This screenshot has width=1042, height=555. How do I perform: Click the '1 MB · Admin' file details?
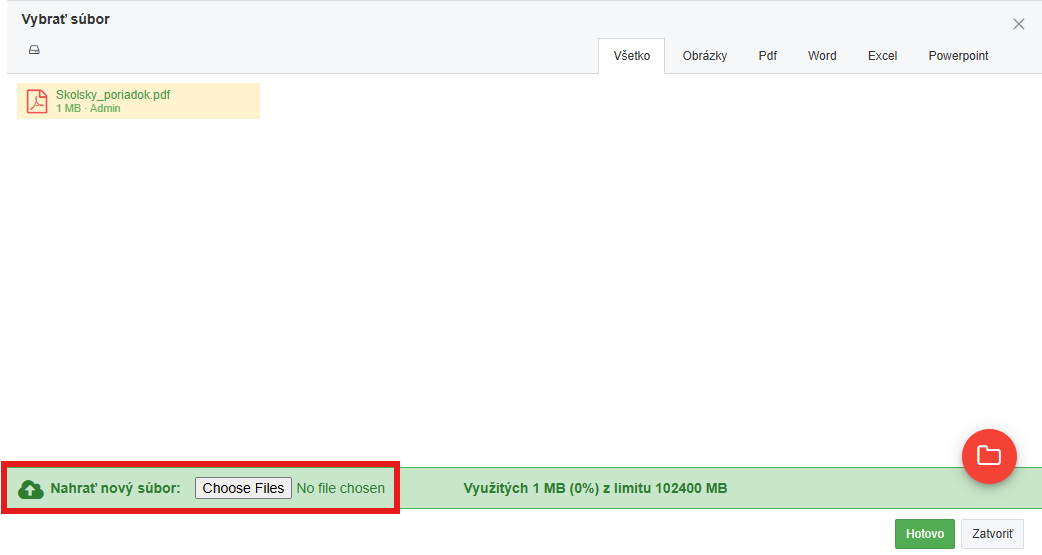pos(88,108)
